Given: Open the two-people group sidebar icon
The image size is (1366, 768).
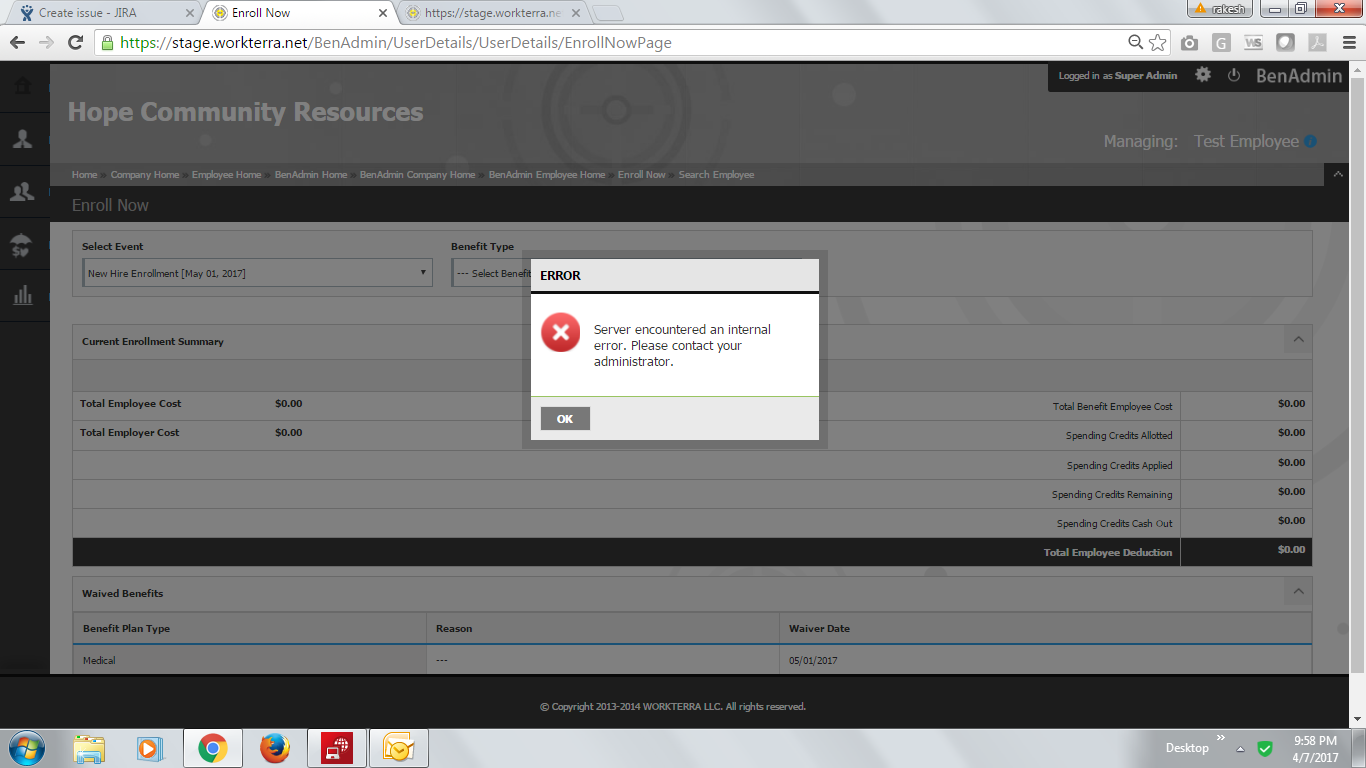Looking at the screenshot, I should [22, 192].
